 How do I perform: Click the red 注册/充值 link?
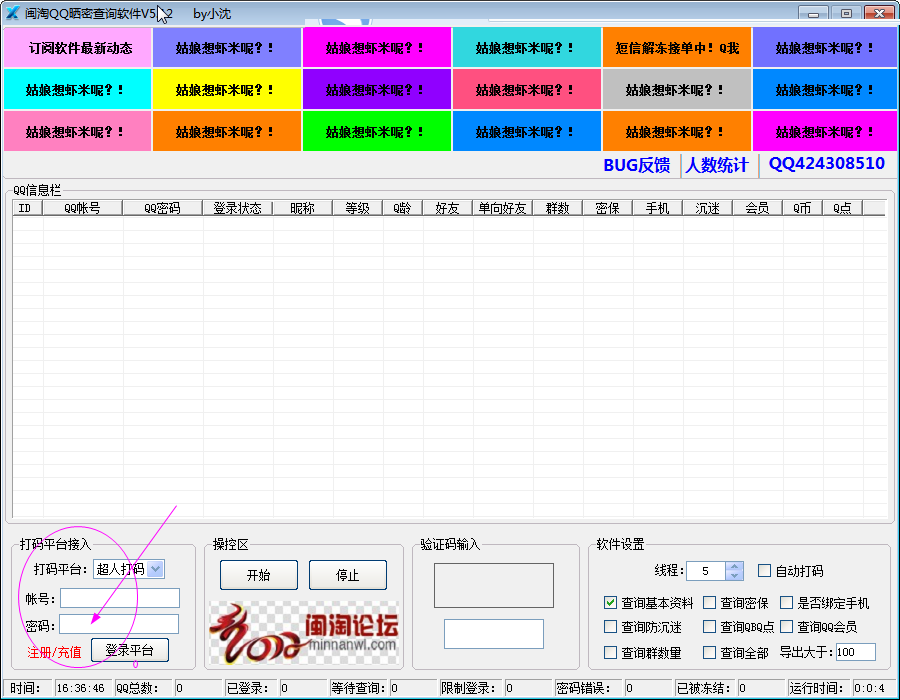(55, 652)
